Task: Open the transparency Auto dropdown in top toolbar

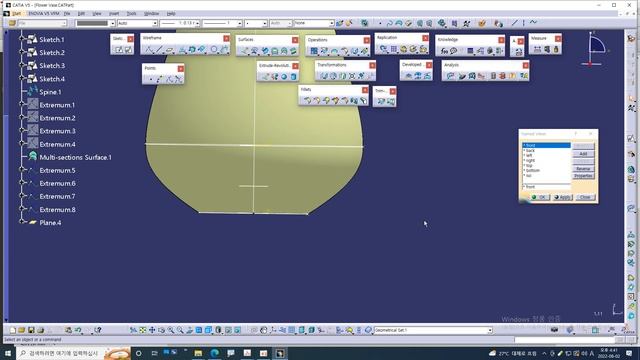Action: point(155,23)
